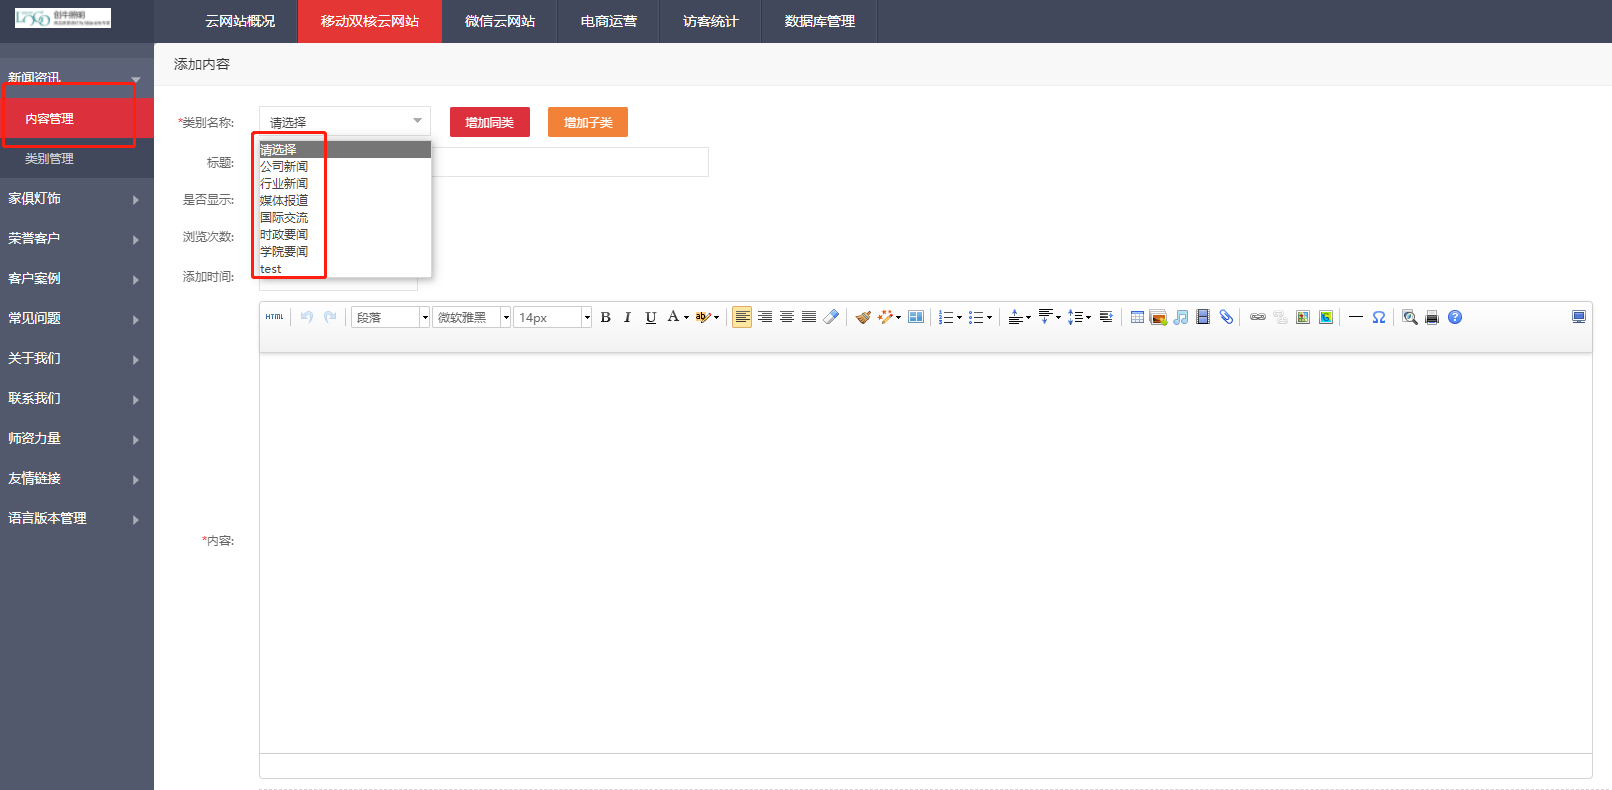Open editor help question mark
The height and width of the screenshot is (790, 1612).
click(1455, 317)
